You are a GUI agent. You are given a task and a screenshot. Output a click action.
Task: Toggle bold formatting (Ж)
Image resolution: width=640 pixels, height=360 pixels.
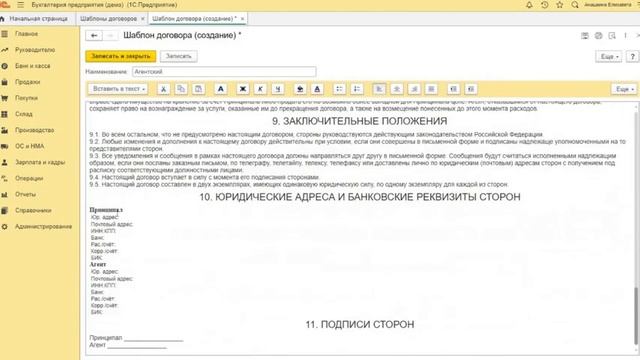point(242,89)
